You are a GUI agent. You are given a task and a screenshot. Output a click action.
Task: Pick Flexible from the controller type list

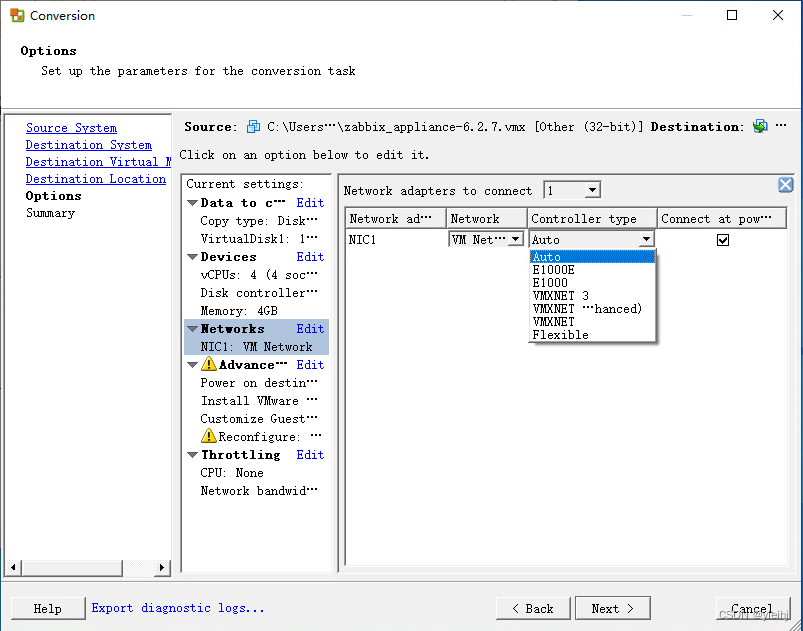560,335
